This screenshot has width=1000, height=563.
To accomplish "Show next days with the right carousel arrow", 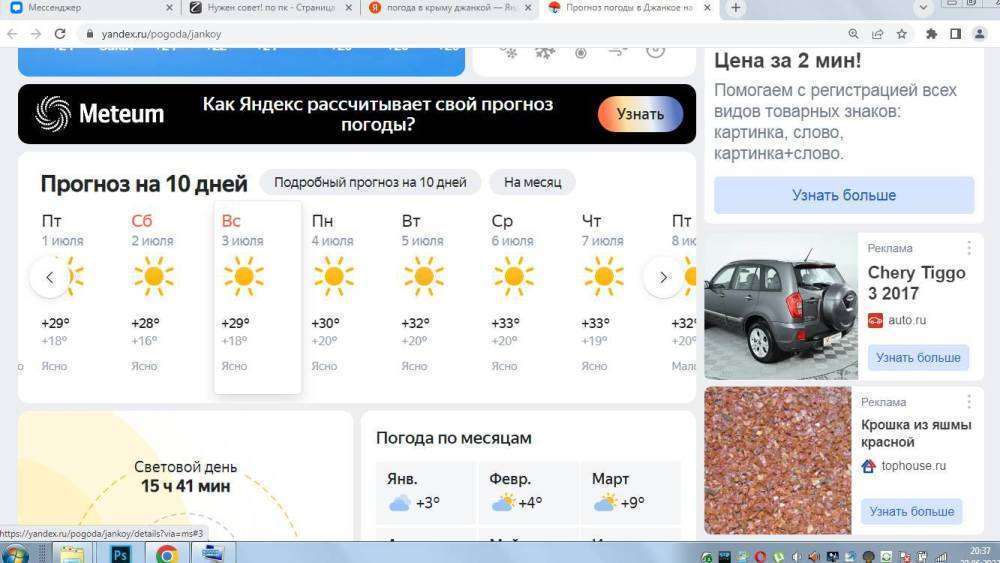I will click(663, 277).
